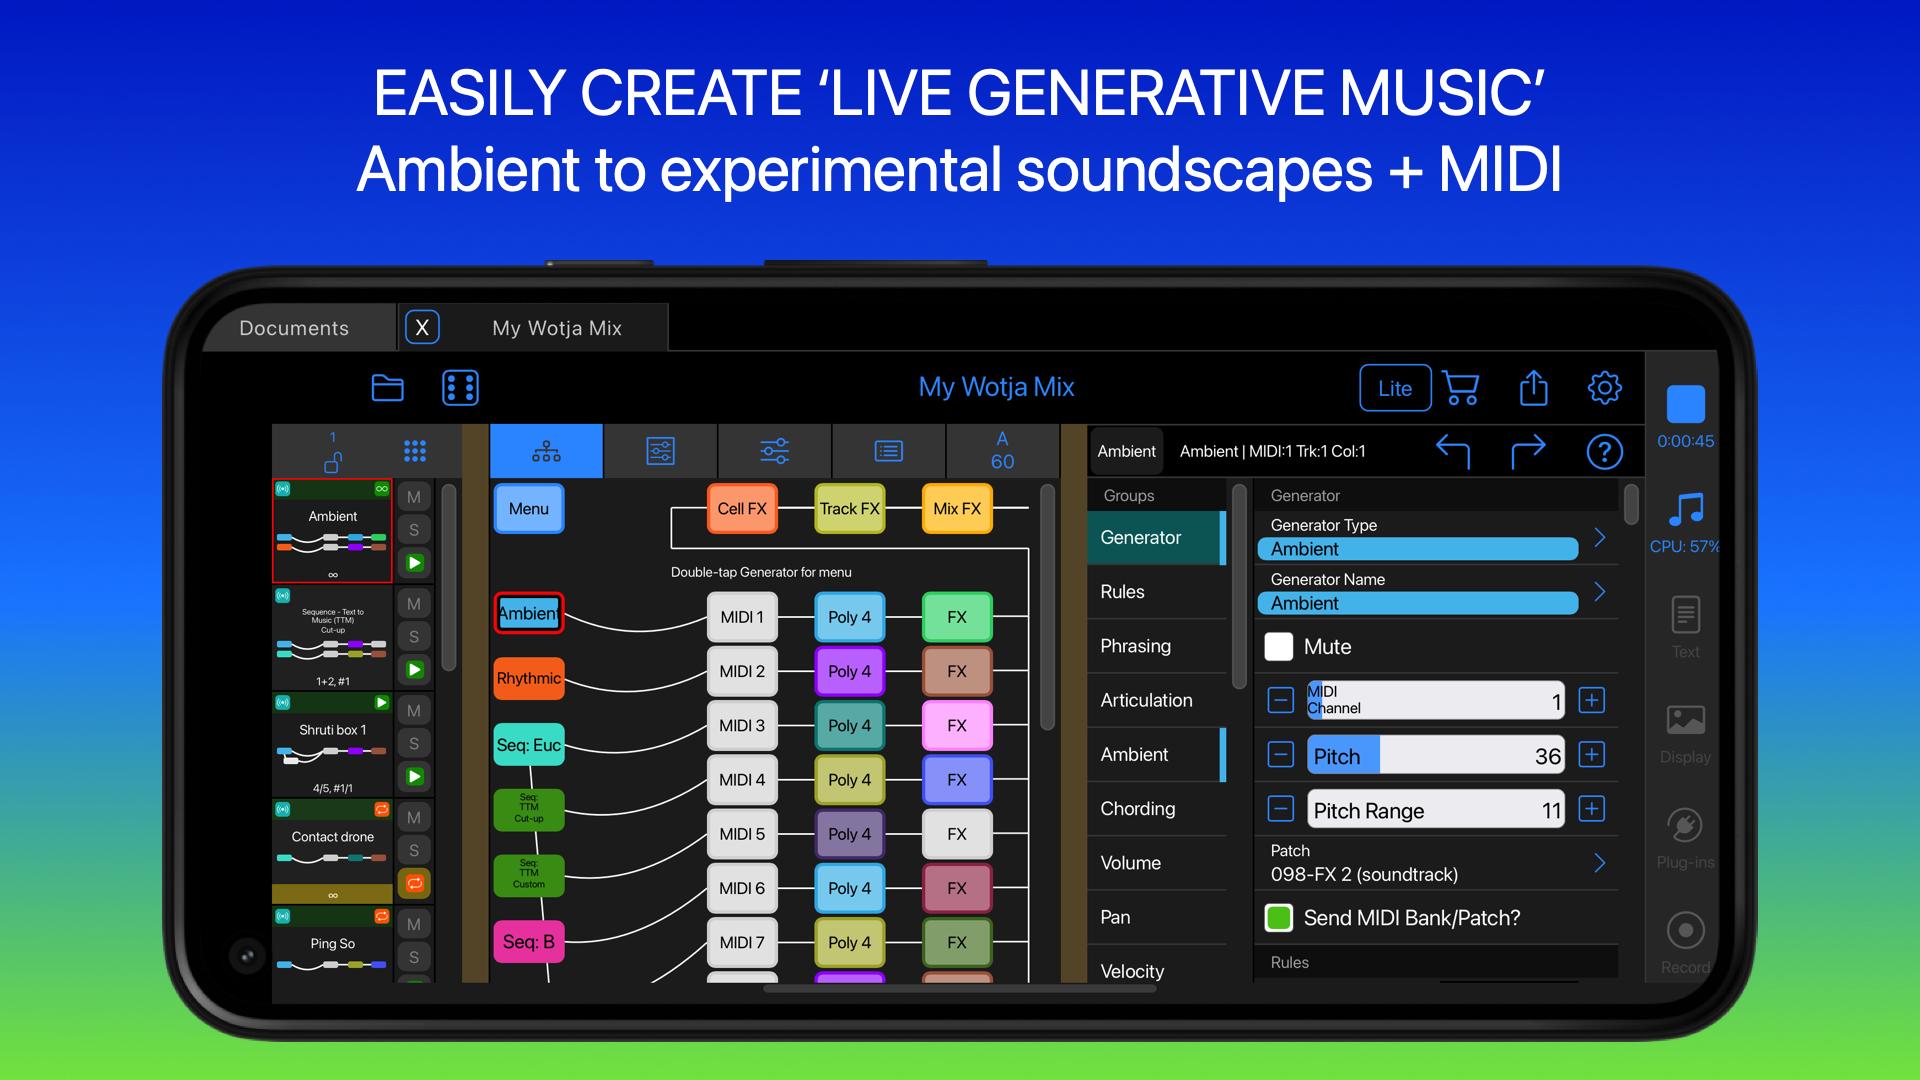Decrease the Pitch value

pyautogui.click(x=1280, y=754)
